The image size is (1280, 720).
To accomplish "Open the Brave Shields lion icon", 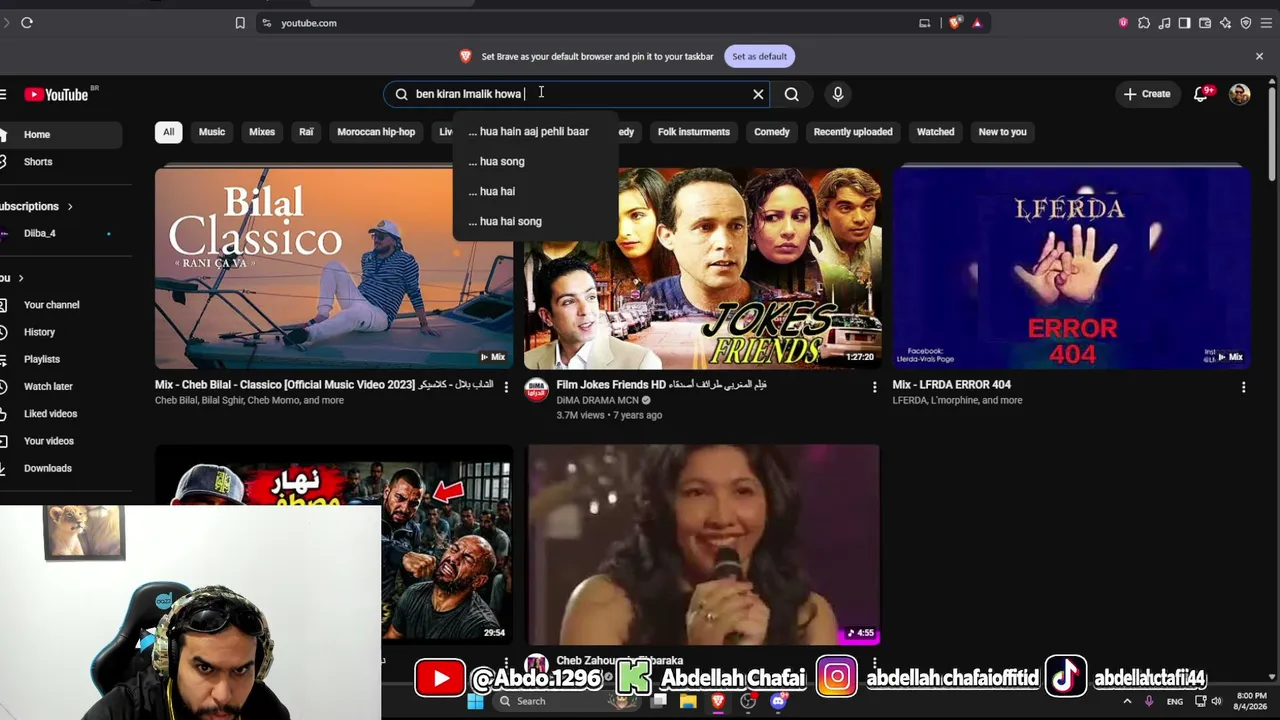I will coord(955,23).
